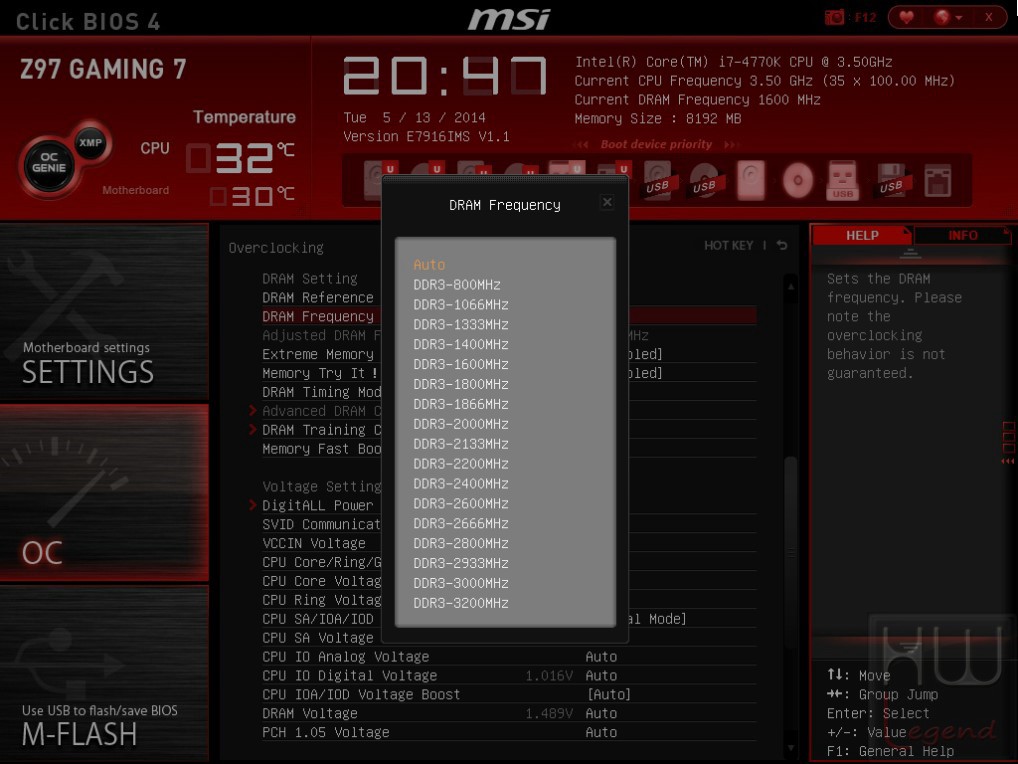The width and height of the screenshot is (1018, 764).
Task: Select DDR3-3200MHz frequency
Action: click(x=460, y=603)
